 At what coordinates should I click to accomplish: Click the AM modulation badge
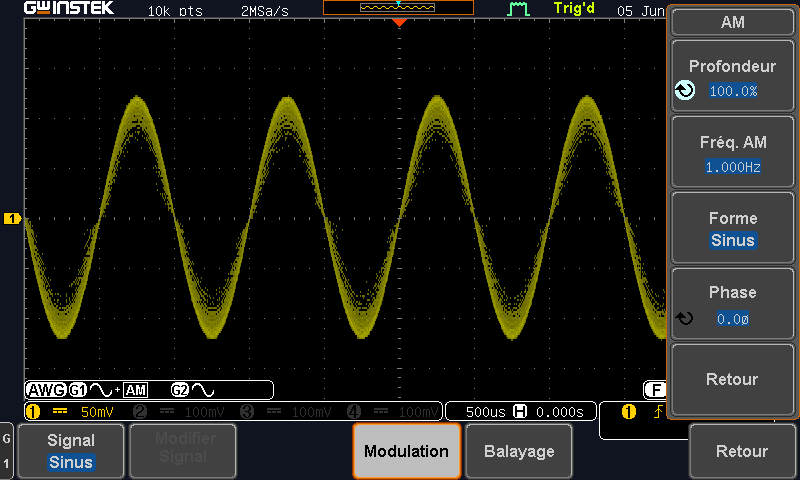point(136,390)
